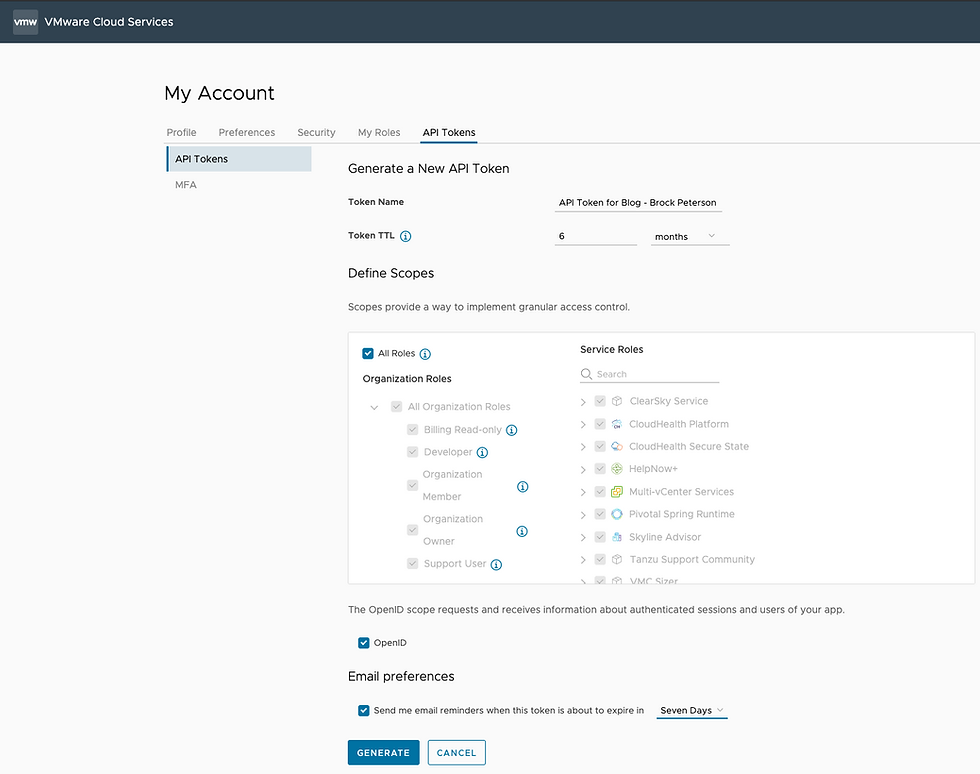The image size is (980, 774).
Task: Expand Multi-vCenter Services roles
Action: pos(583,492)
